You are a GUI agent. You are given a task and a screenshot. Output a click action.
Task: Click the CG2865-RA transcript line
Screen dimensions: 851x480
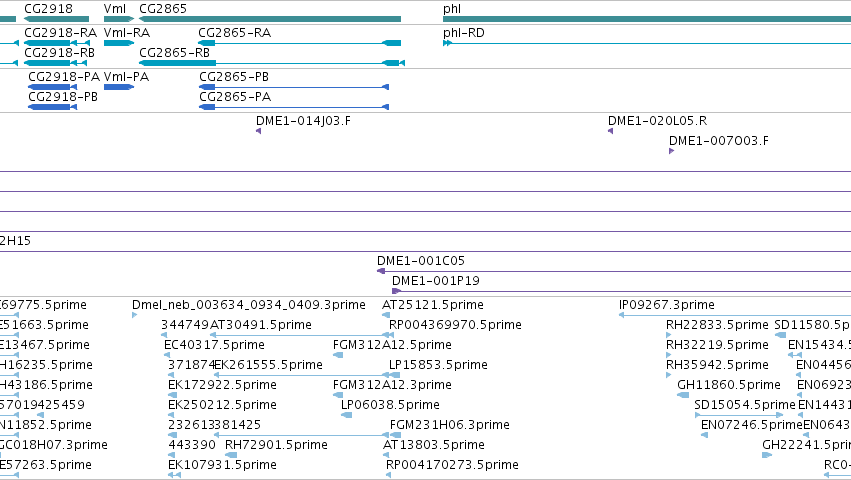pos(300,43)
